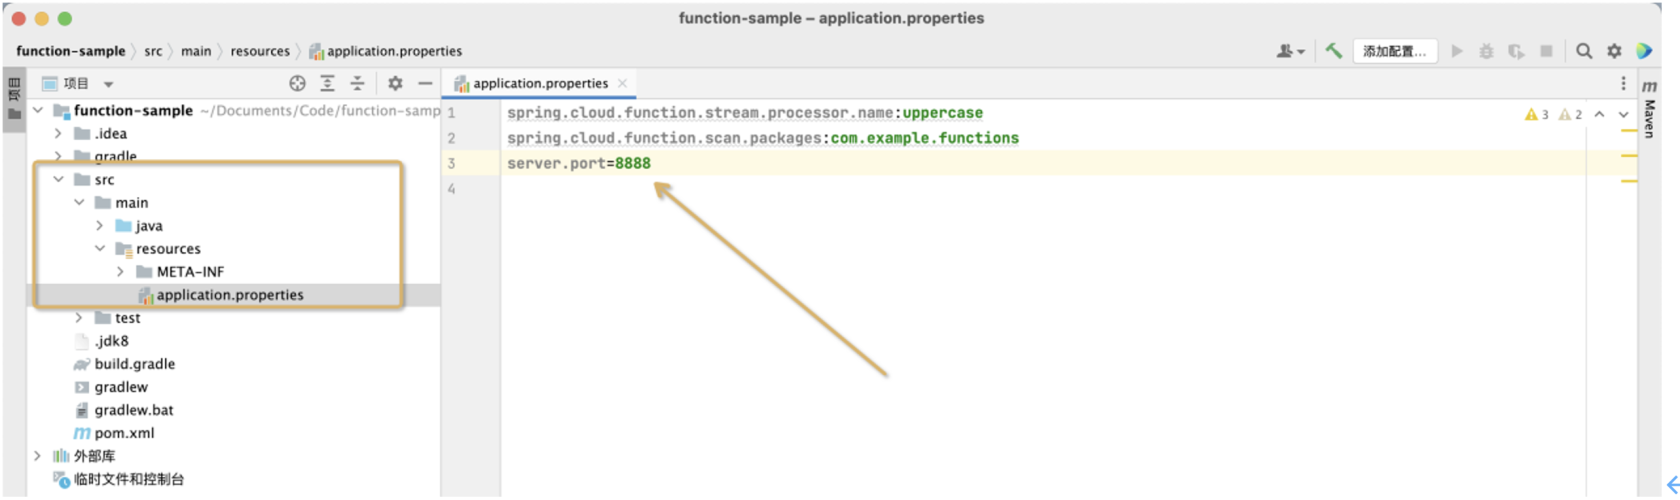This screenshot has height=500, width=1680.
Task: Click locate opened file target icon
Action: [x=297, y=84]
